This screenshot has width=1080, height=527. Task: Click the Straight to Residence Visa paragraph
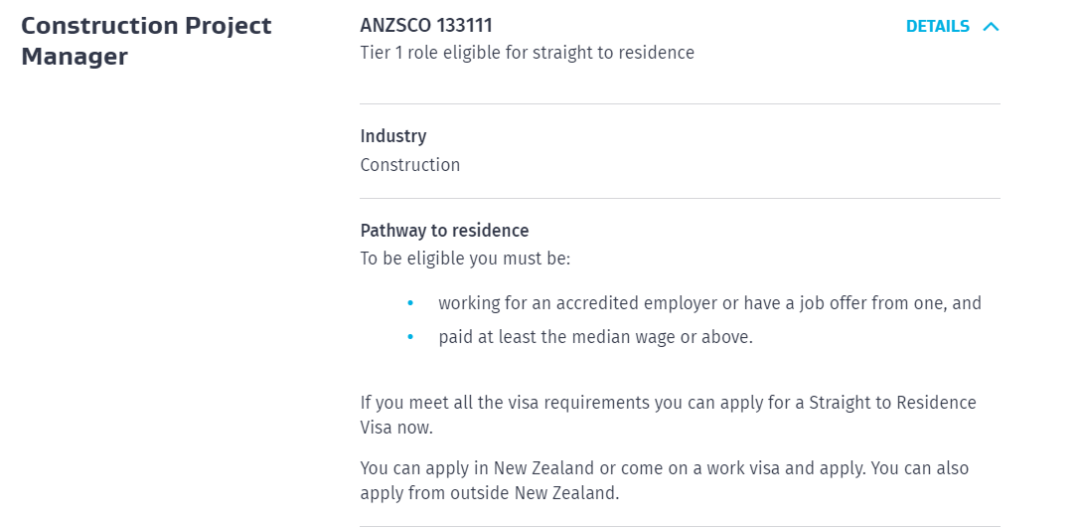click(667, 415)
